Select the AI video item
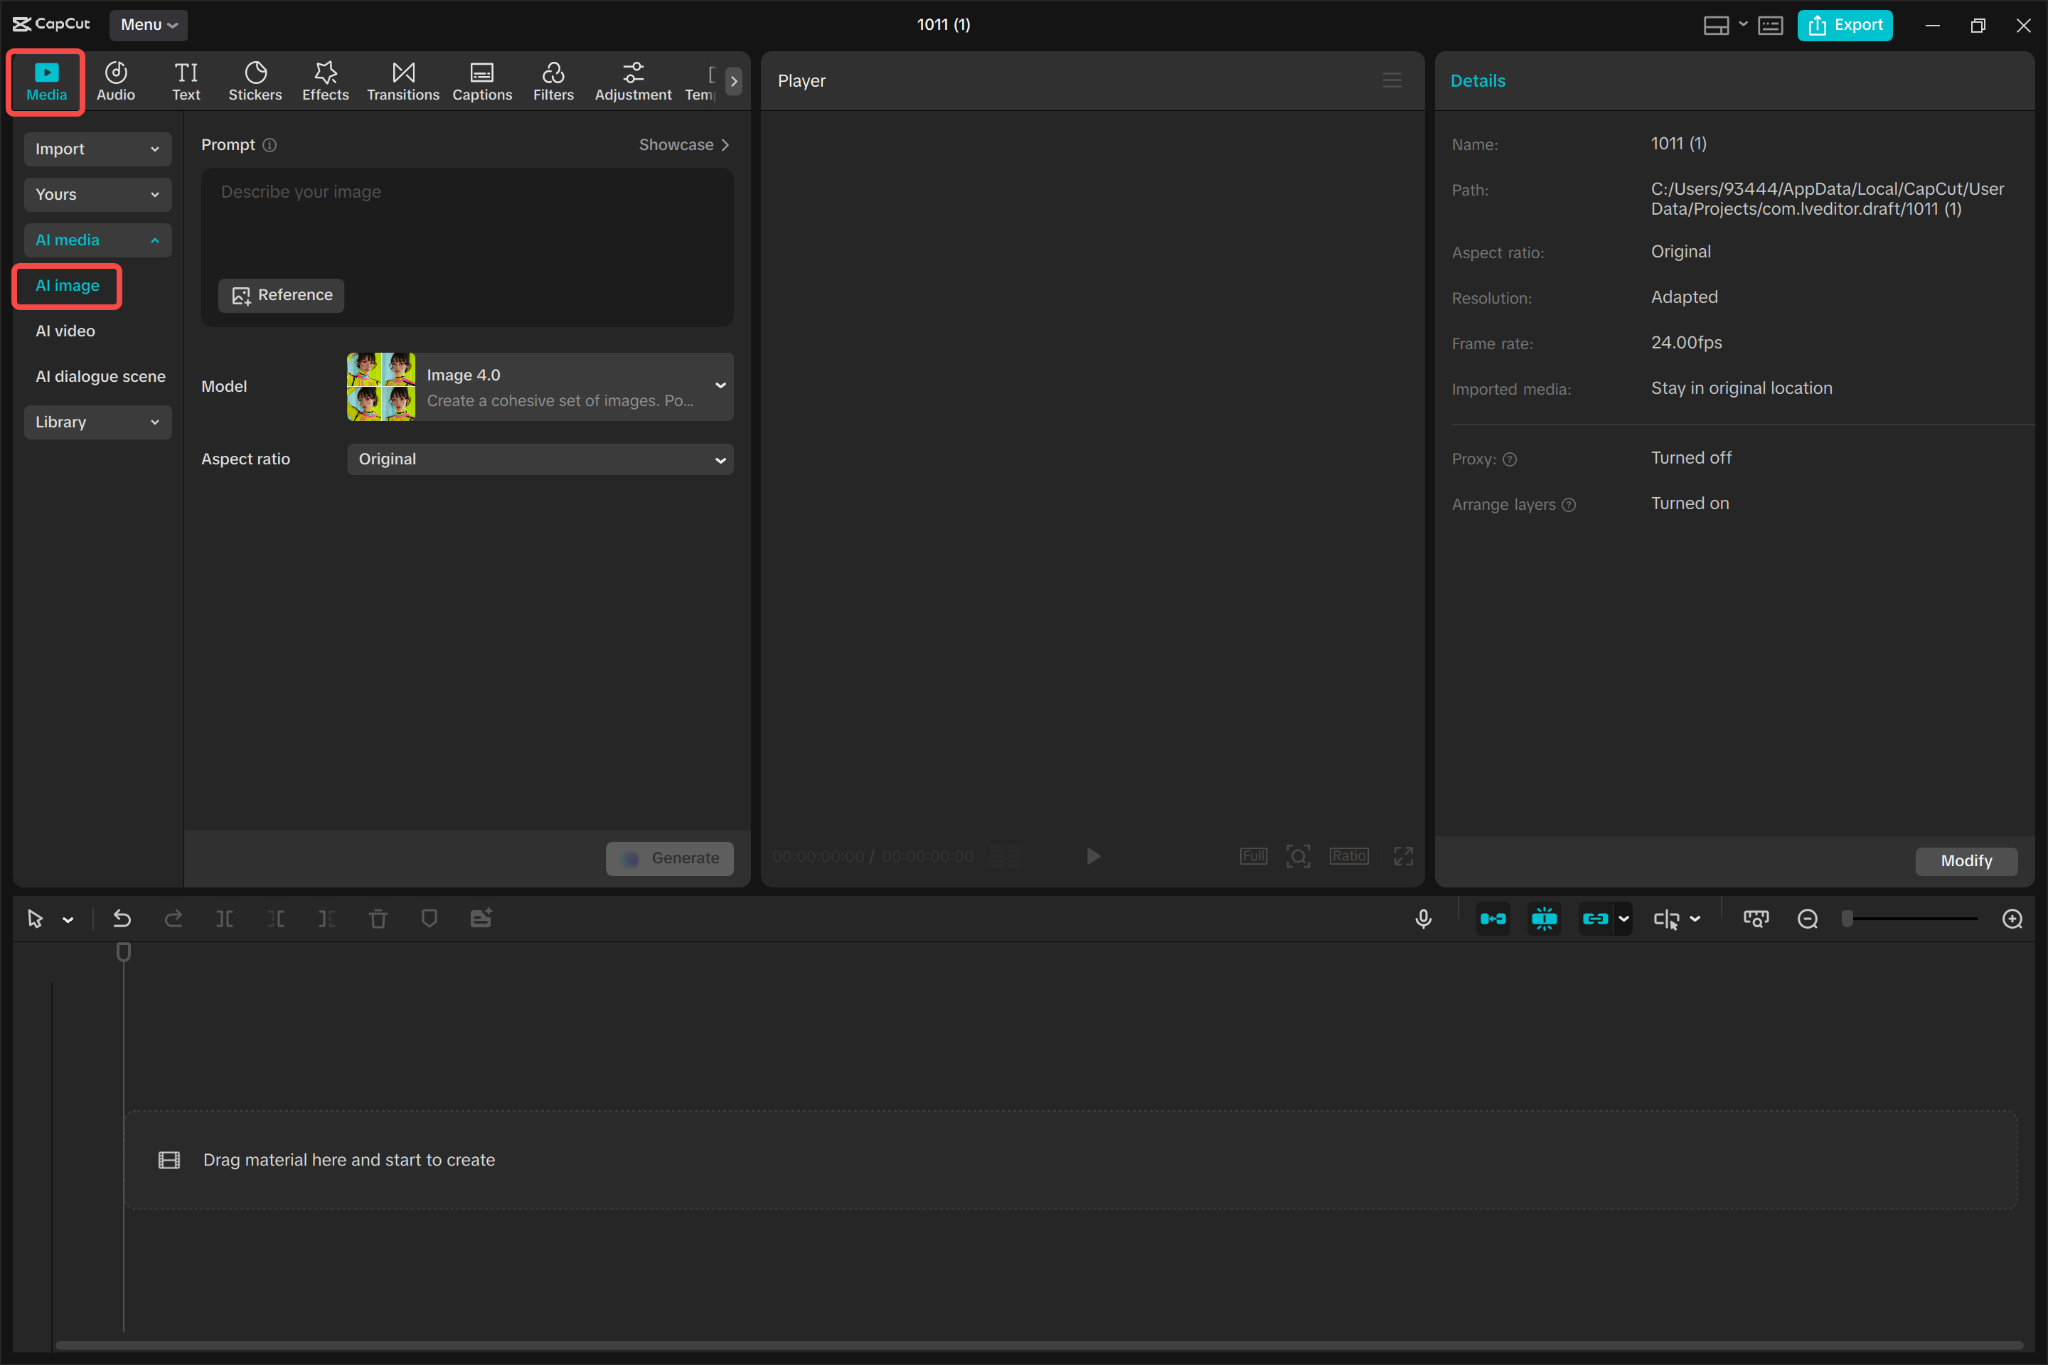Image resolution: width=2048 pixels, height=1365 pixels. point(66,331)
